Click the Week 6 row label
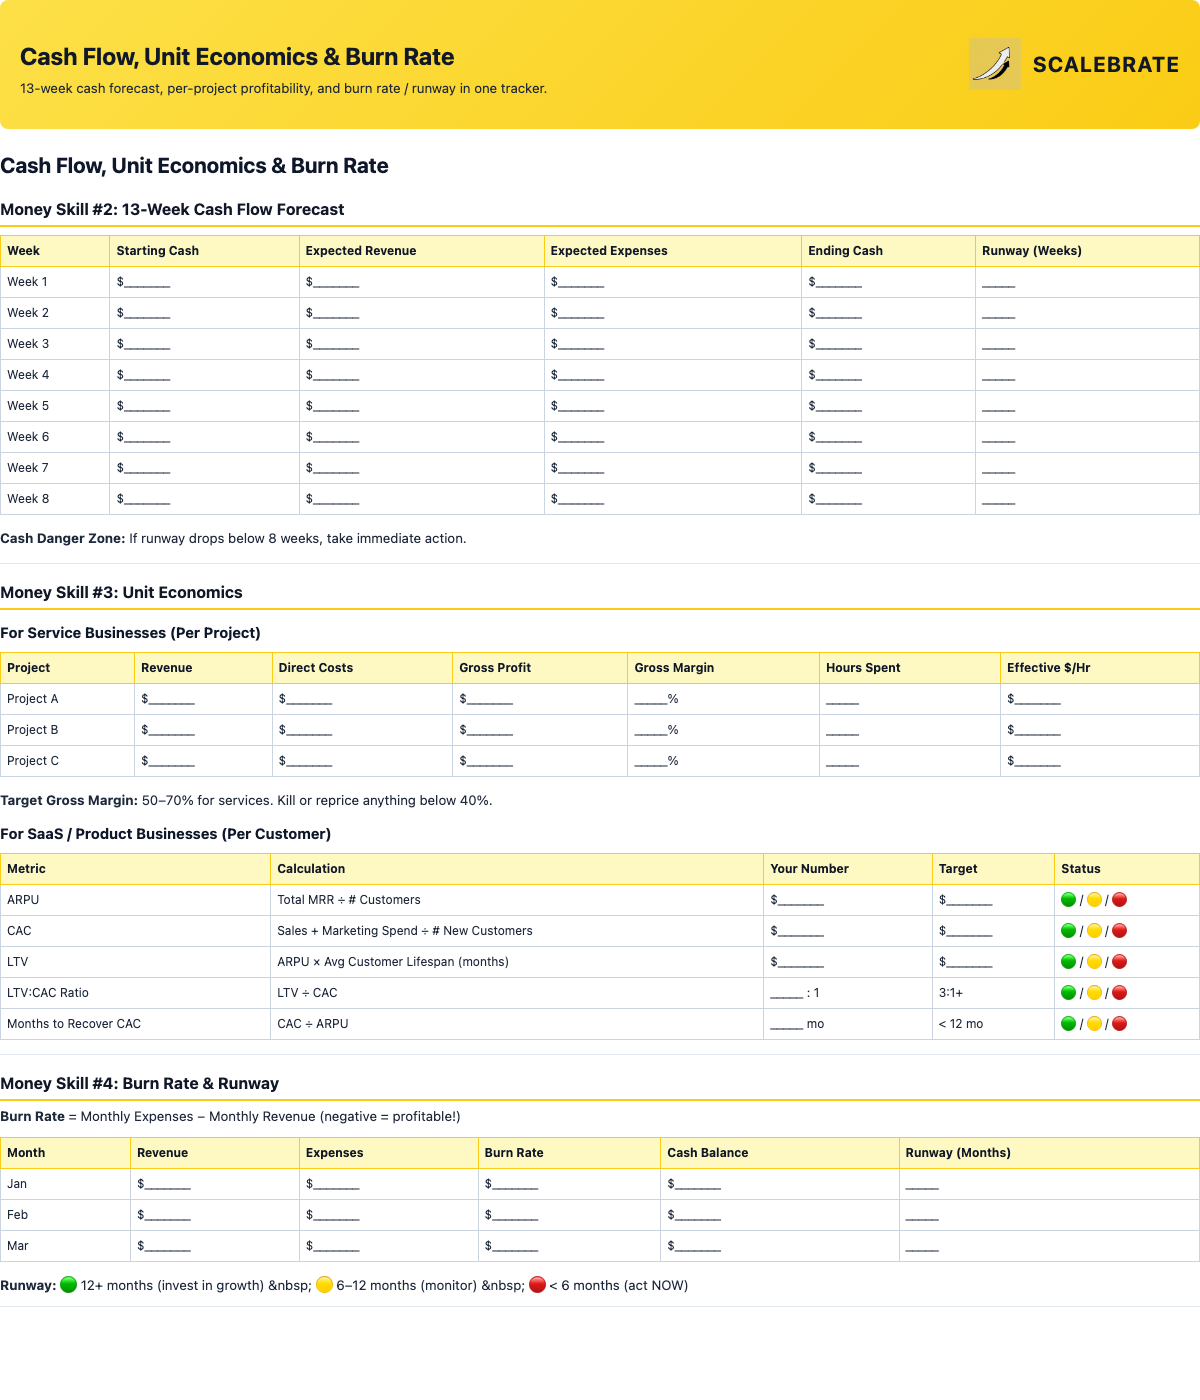The image size is (1200, 1400). pyautogui.click(x=28, y=437)
